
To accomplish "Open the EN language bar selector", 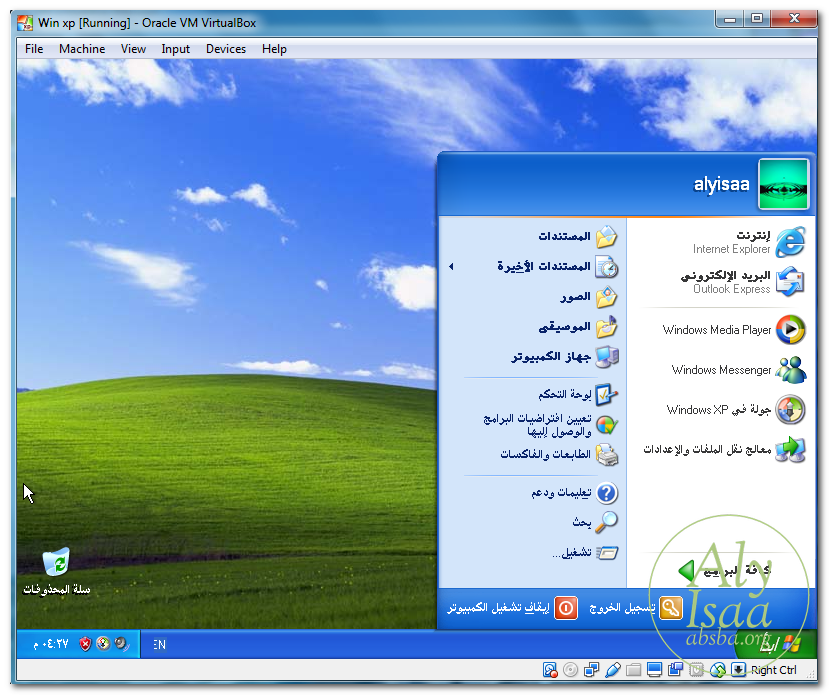I will [x=159, y=645].
